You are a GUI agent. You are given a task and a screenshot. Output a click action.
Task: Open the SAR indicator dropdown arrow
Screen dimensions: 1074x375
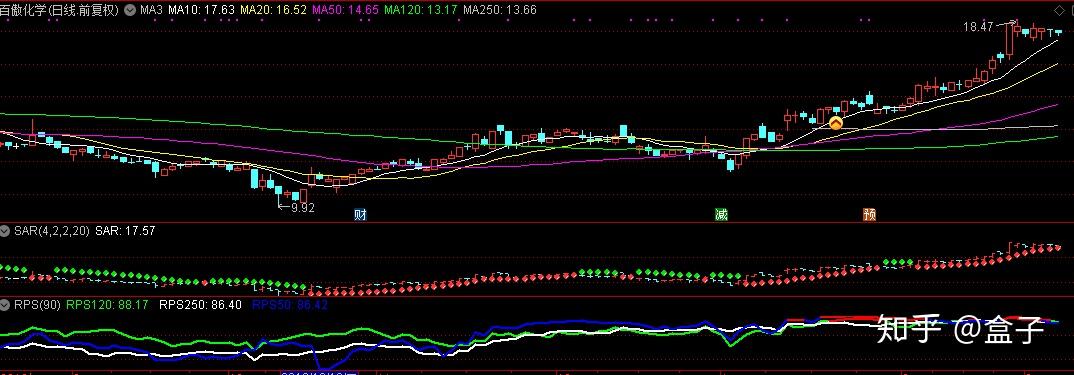coord(5,231)
